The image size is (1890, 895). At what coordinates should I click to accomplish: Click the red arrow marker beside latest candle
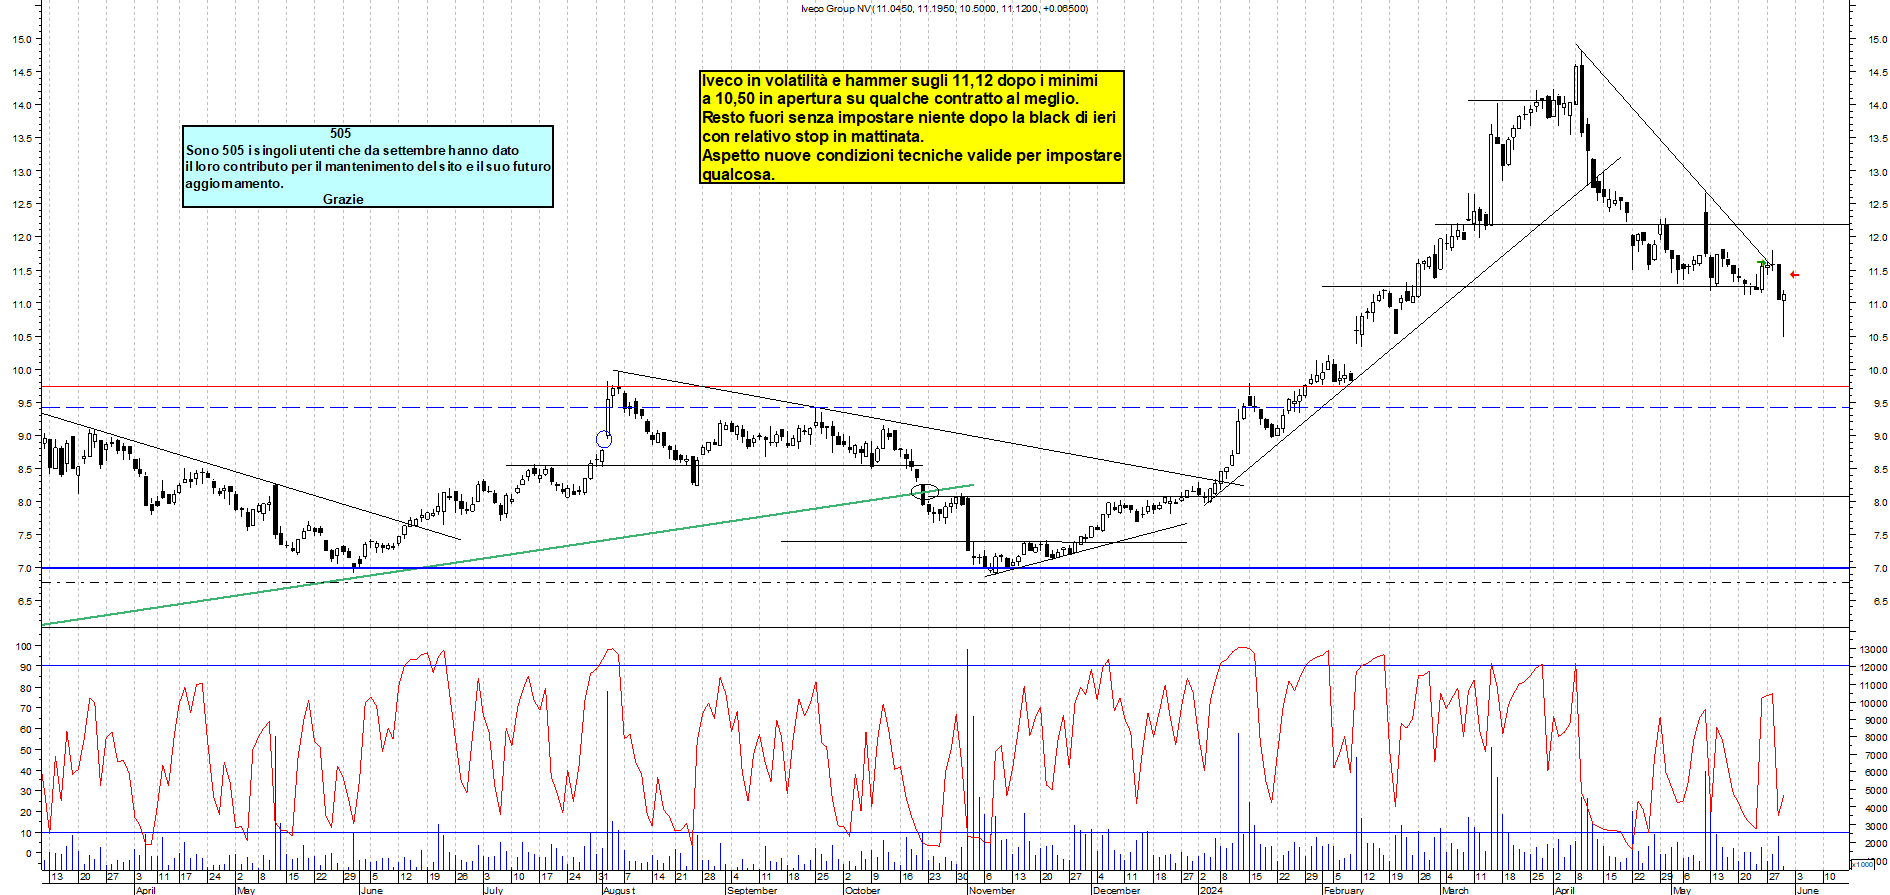coord(1795,275)
